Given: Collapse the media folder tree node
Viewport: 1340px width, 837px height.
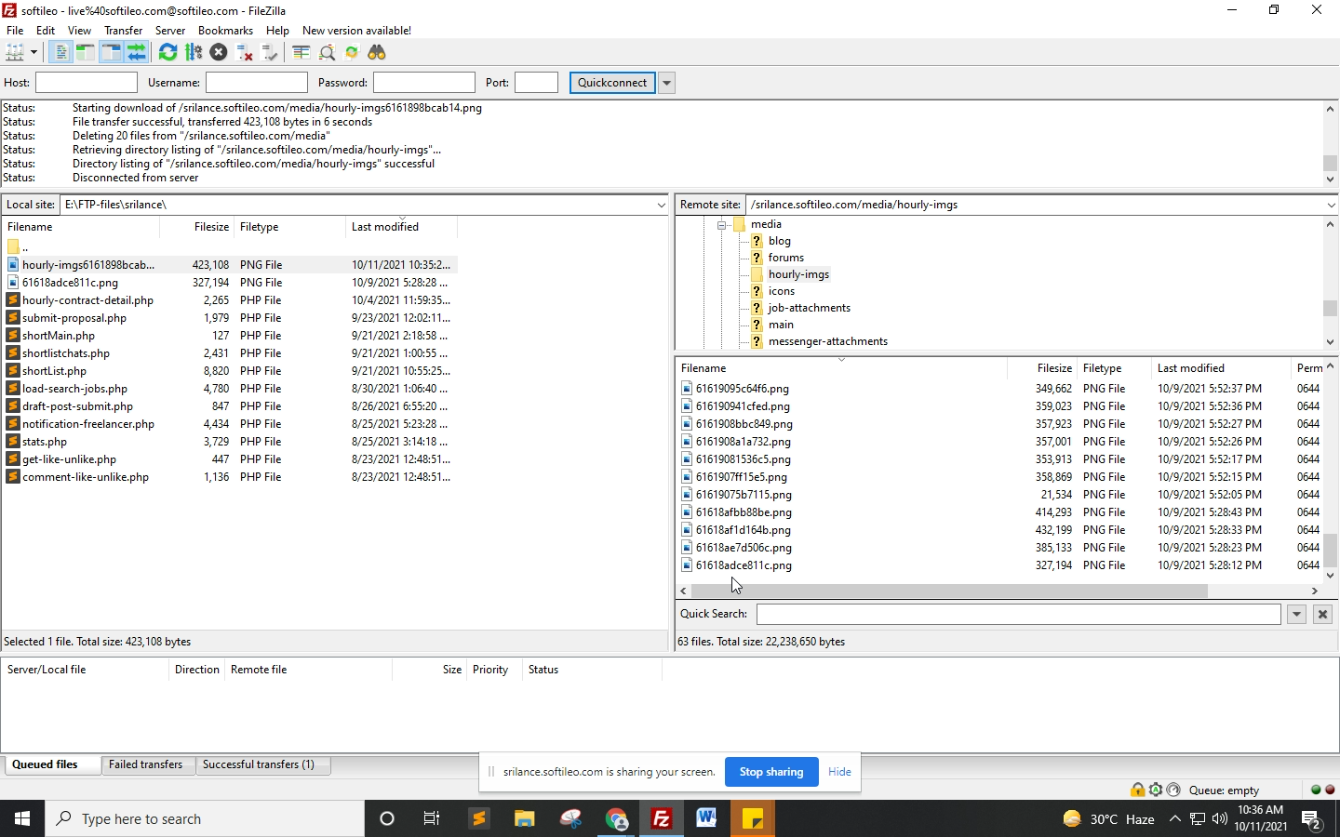Looking at the screenshot, I should pos(721,225).
